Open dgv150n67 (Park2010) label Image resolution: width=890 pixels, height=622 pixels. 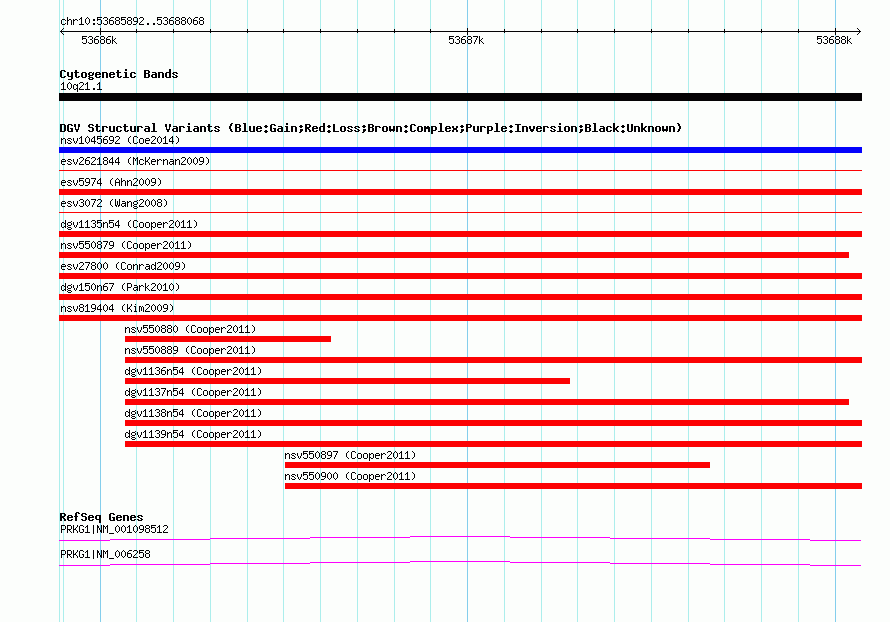pyautogui.click(x=120, y=287)
